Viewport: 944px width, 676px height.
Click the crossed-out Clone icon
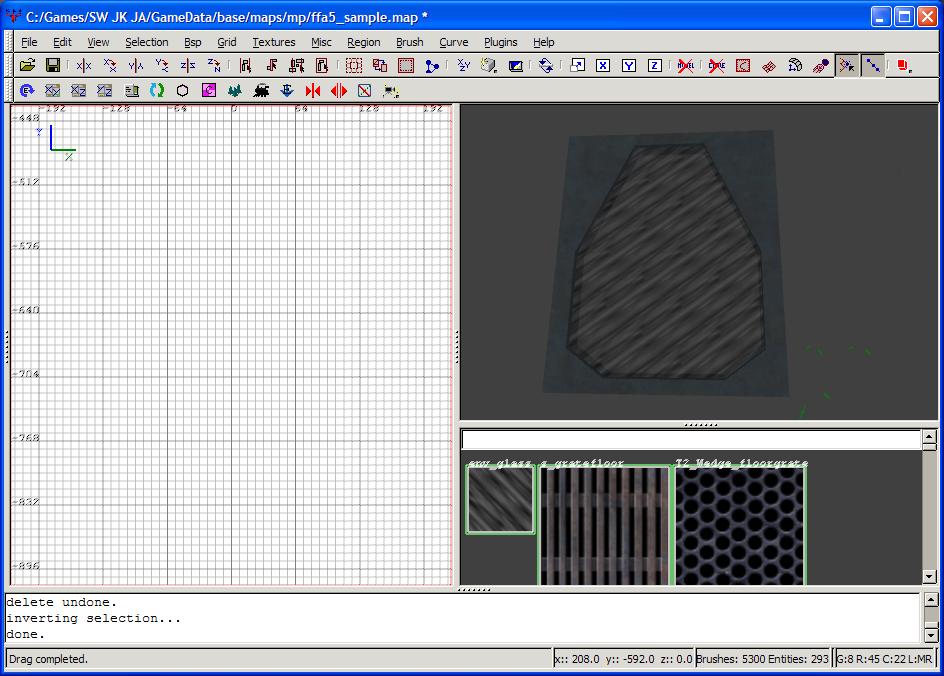click(x=716, y=65)
